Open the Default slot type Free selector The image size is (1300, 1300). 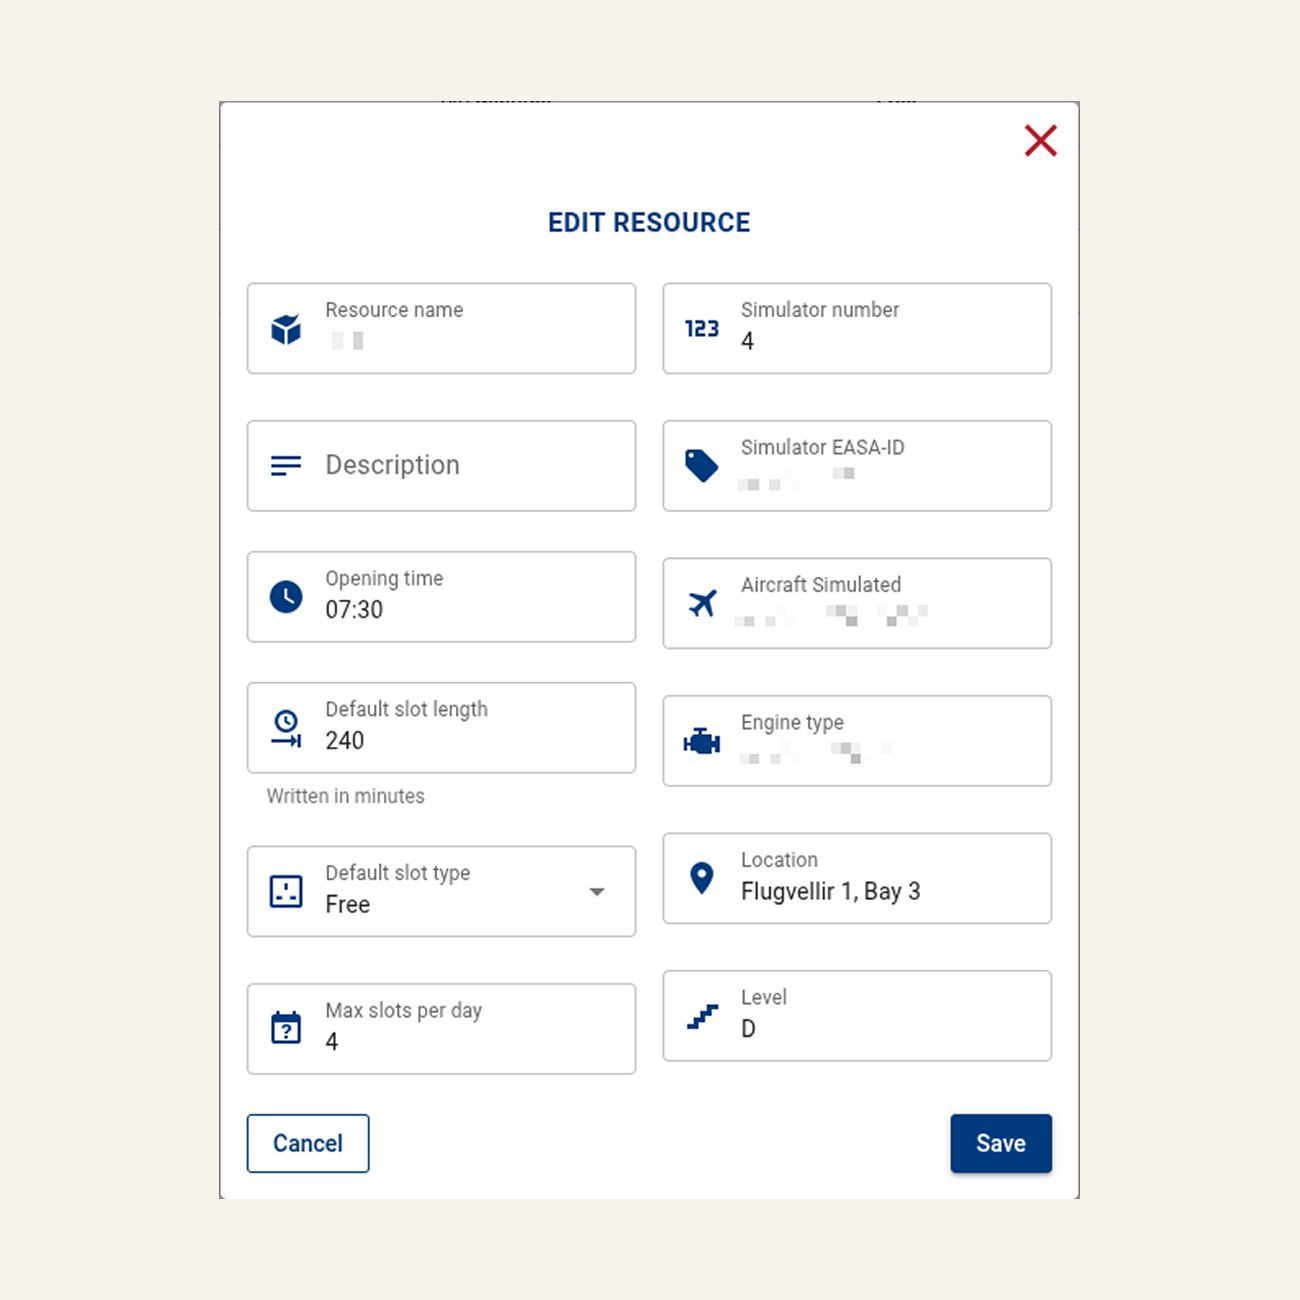[x=441, y=892]
